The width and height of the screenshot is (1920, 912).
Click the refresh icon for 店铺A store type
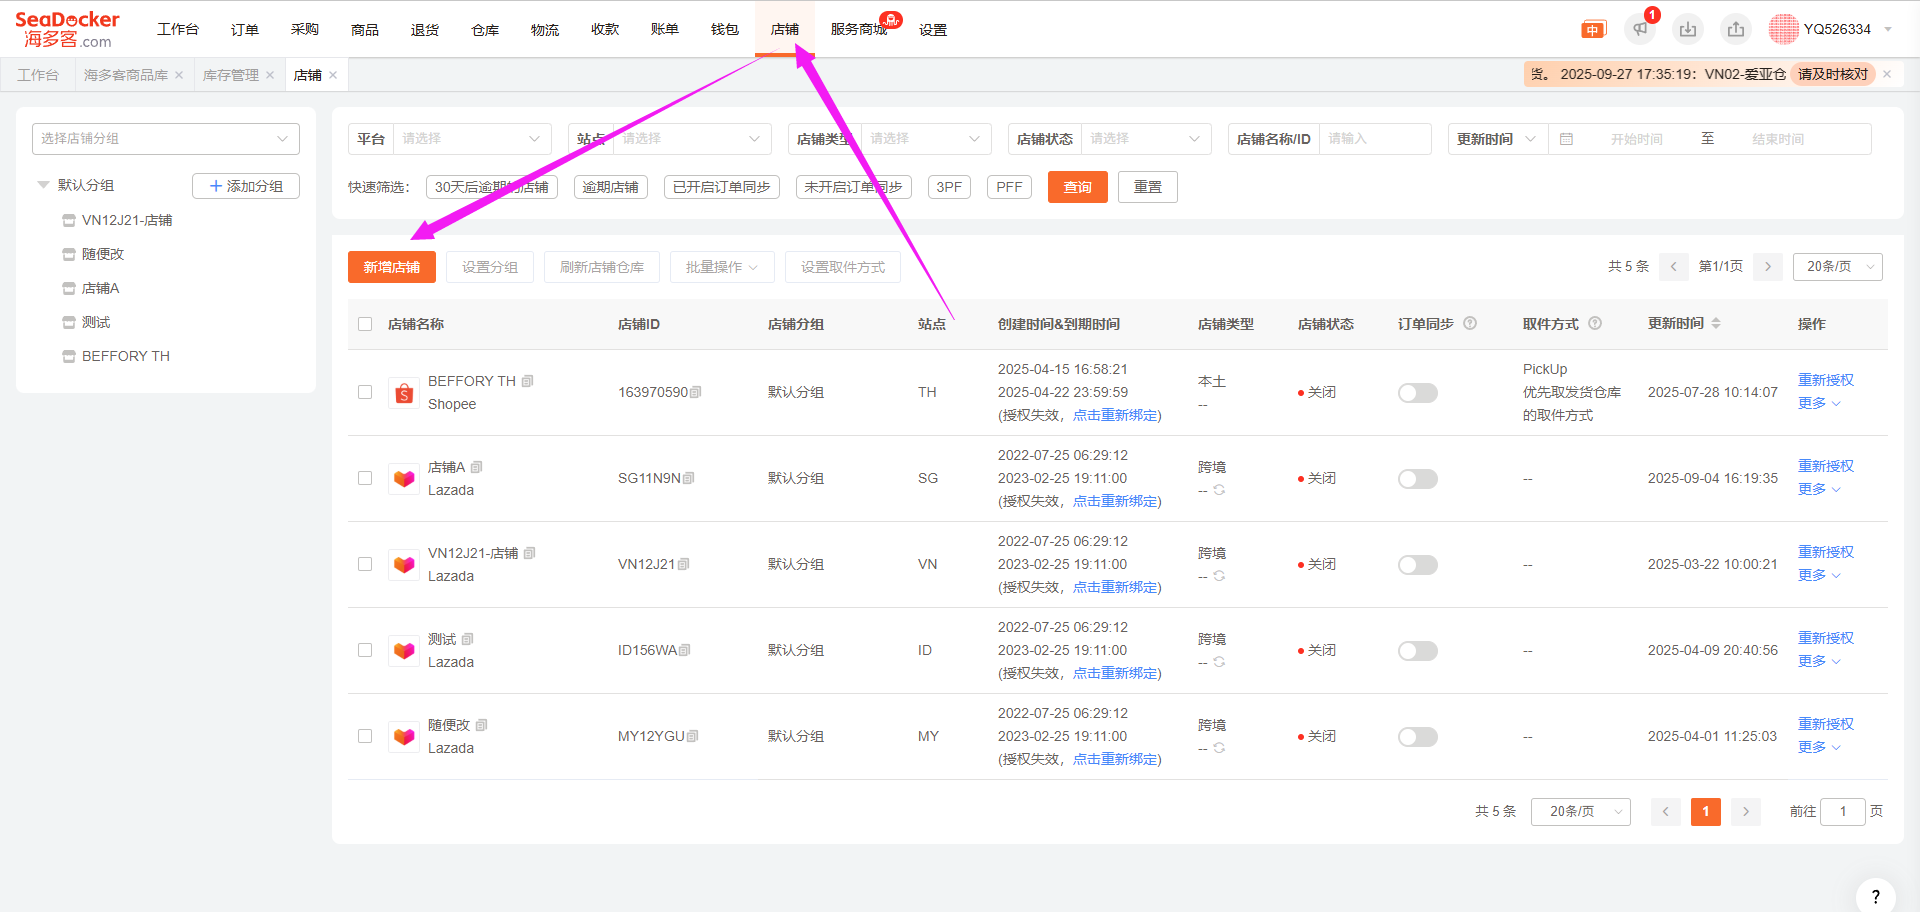point(1219,490)
